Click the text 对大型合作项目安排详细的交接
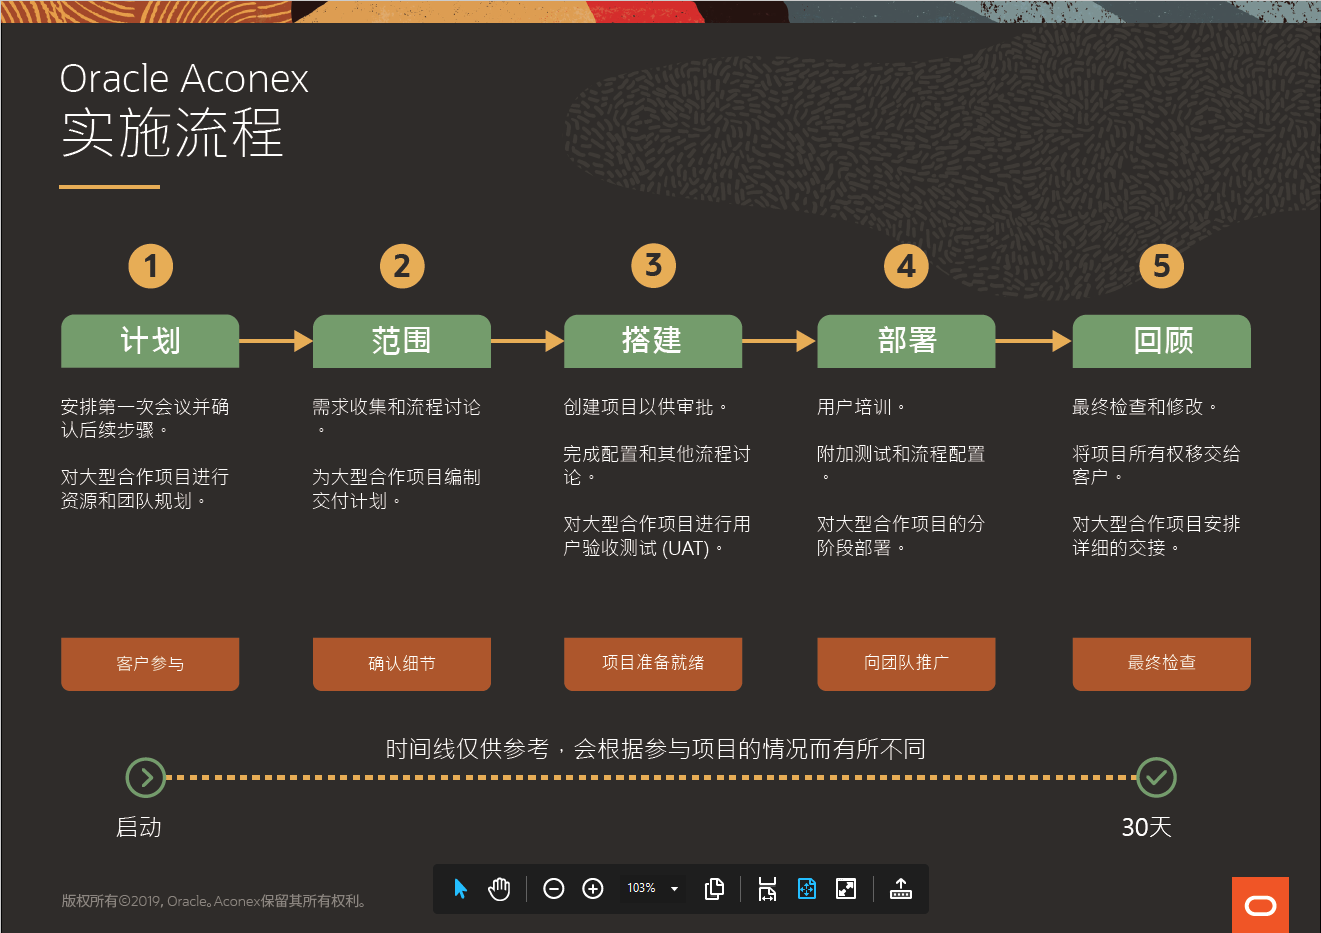The height and width of the screenshot is (933, 1321). (1156, 536)
